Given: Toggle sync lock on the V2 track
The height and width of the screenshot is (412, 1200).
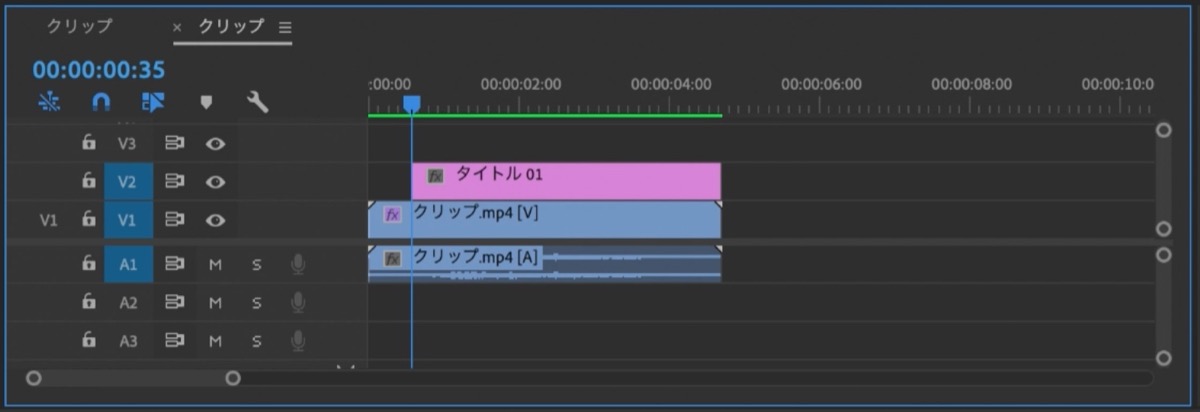Looking at the screenshot, I should [x=174, y=181].
